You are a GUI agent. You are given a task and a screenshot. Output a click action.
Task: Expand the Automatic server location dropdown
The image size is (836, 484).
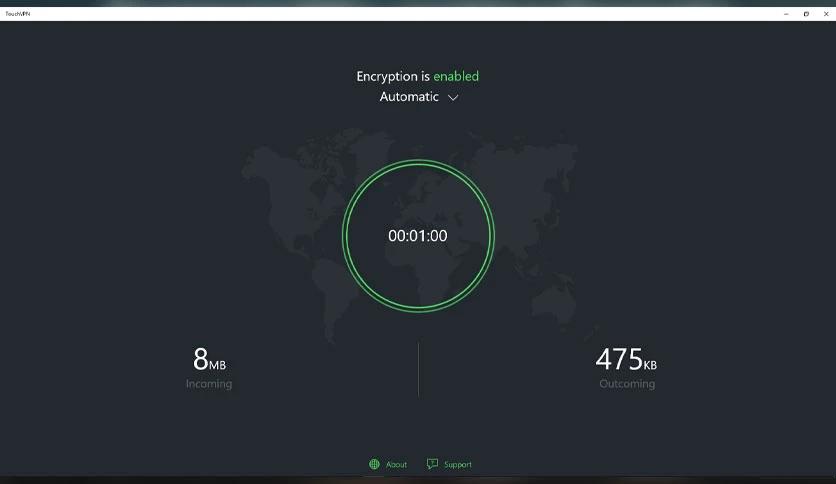(x=419, y=97)
